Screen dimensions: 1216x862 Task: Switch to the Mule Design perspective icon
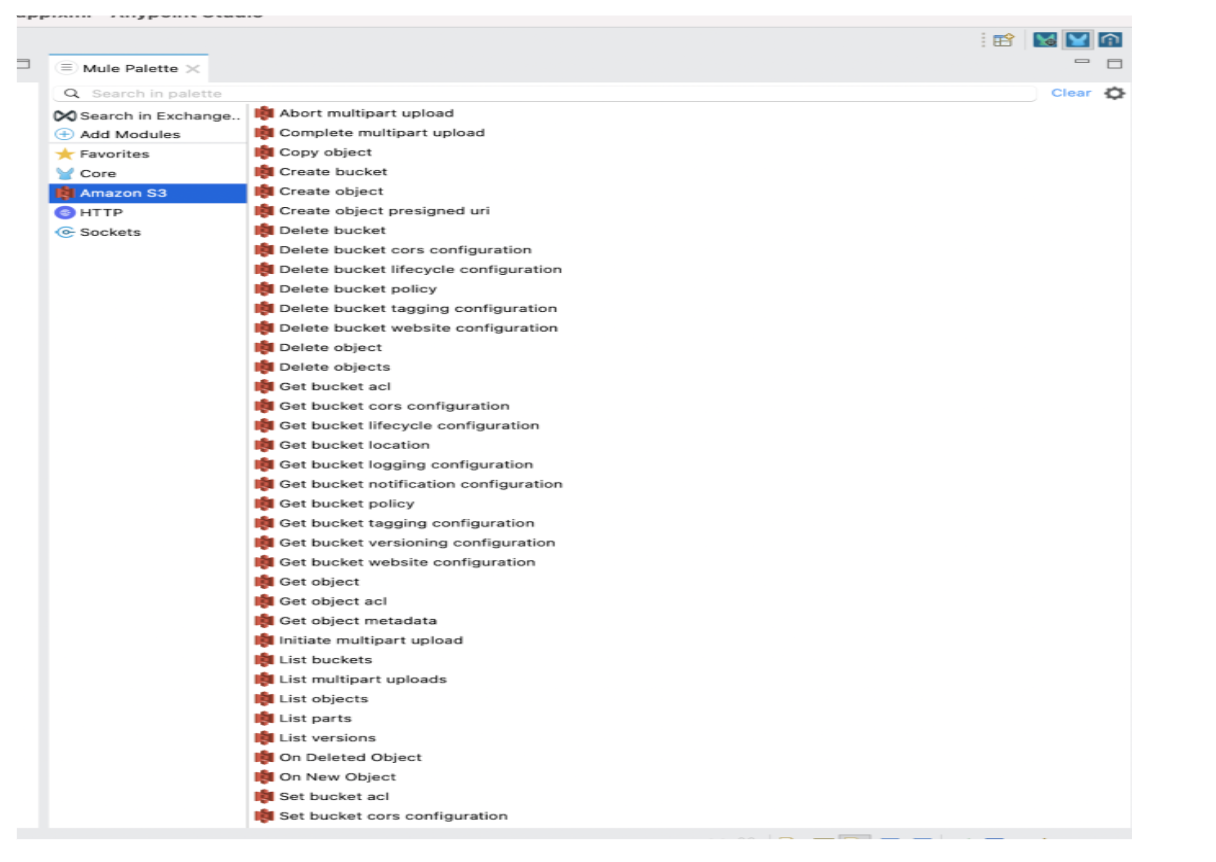1045,40
